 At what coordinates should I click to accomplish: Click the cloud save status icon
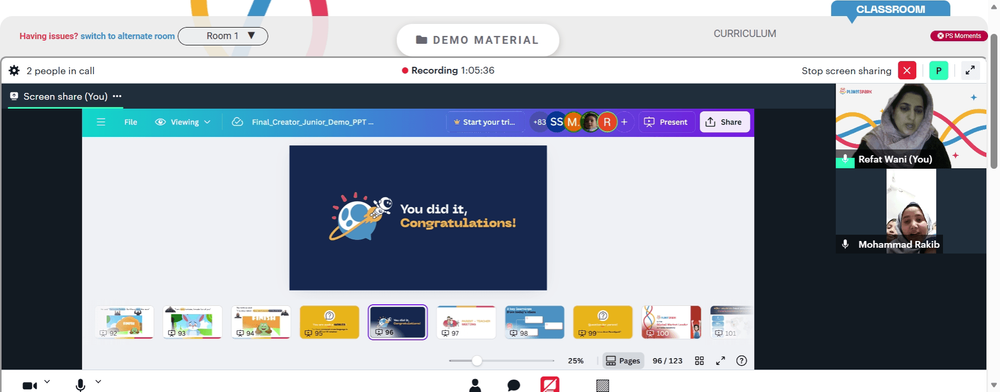237,122
